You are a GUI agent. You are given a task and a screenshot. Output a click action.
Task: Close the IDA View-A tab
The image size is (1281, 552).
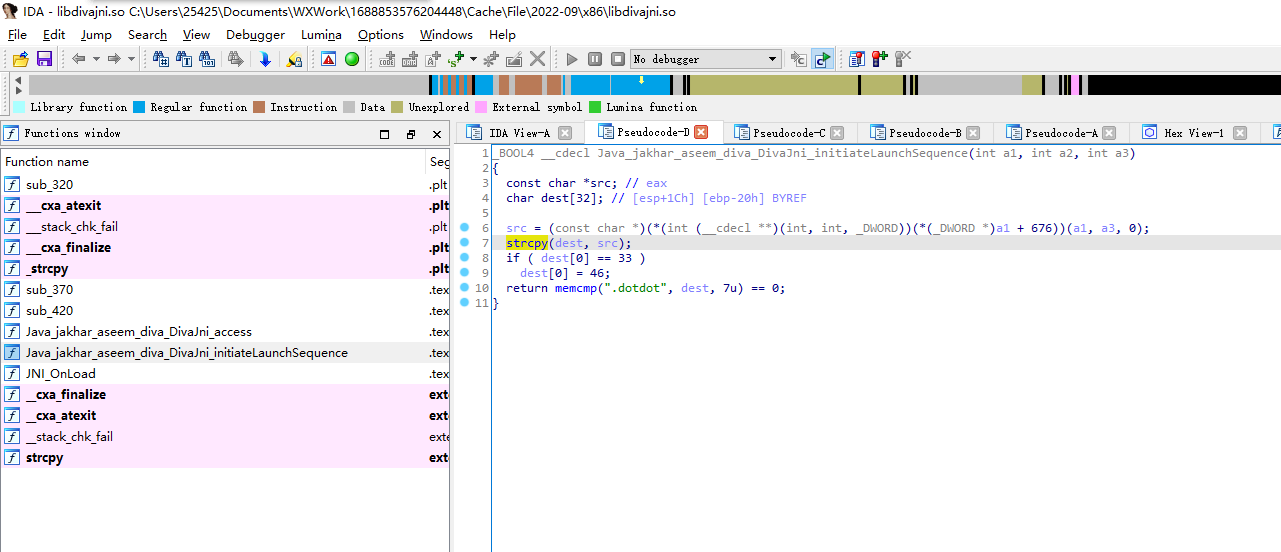click(x=565, y=132)
